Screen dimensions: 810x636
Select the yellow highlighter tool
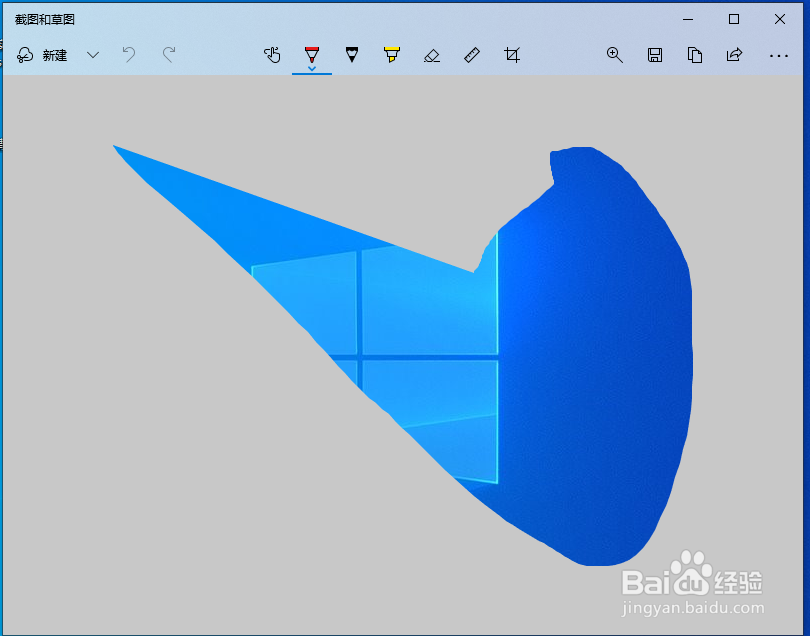(392, 55)
